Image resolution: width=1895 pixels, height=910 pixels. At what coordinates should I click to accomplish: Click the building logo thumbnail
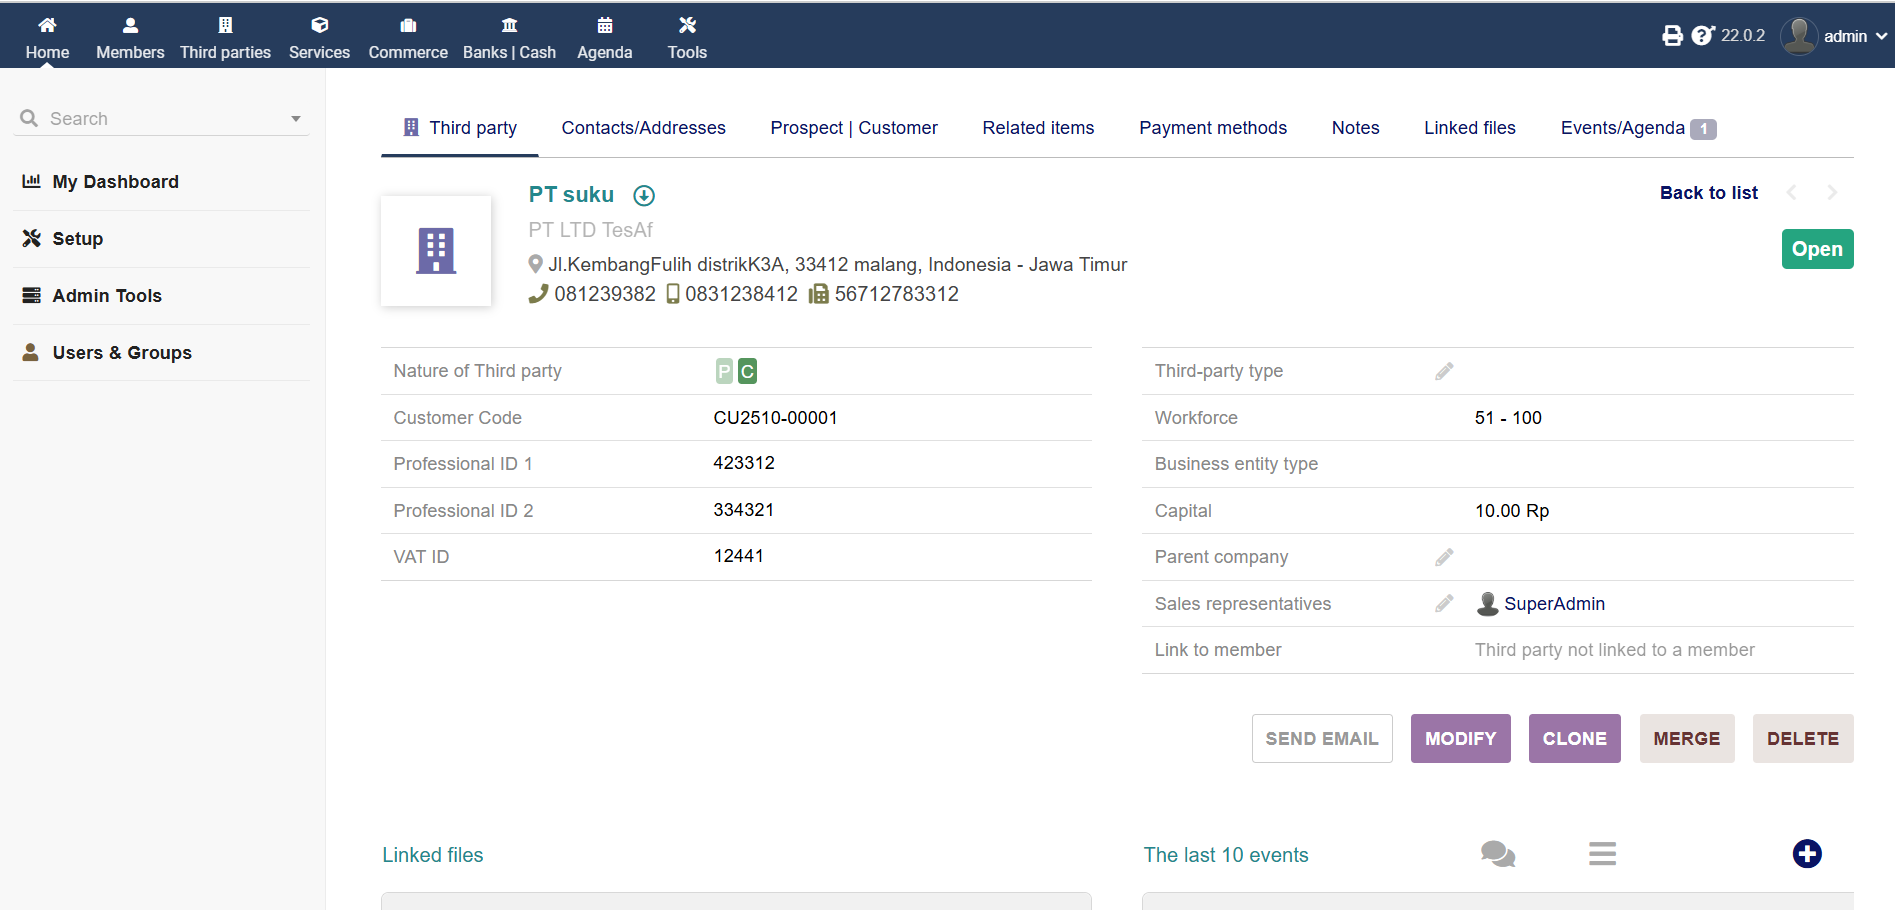pos(436,251)
